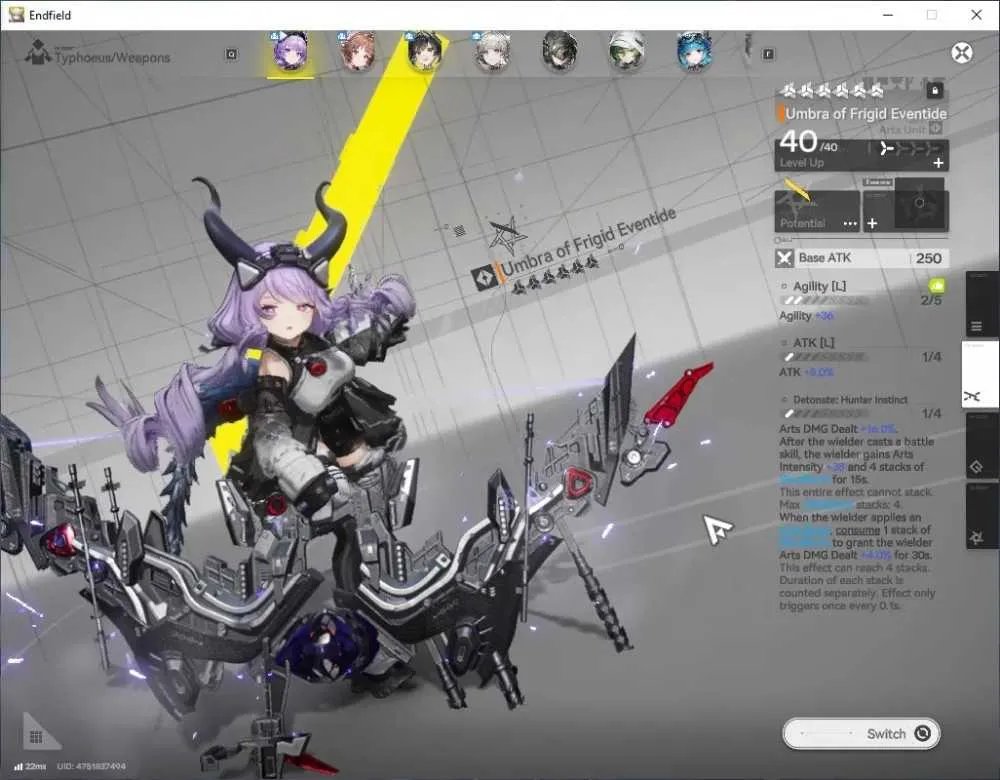Select the Agility [L] stat label
The width and height of the screenshot is (1000, 780).
coord(820,286)
